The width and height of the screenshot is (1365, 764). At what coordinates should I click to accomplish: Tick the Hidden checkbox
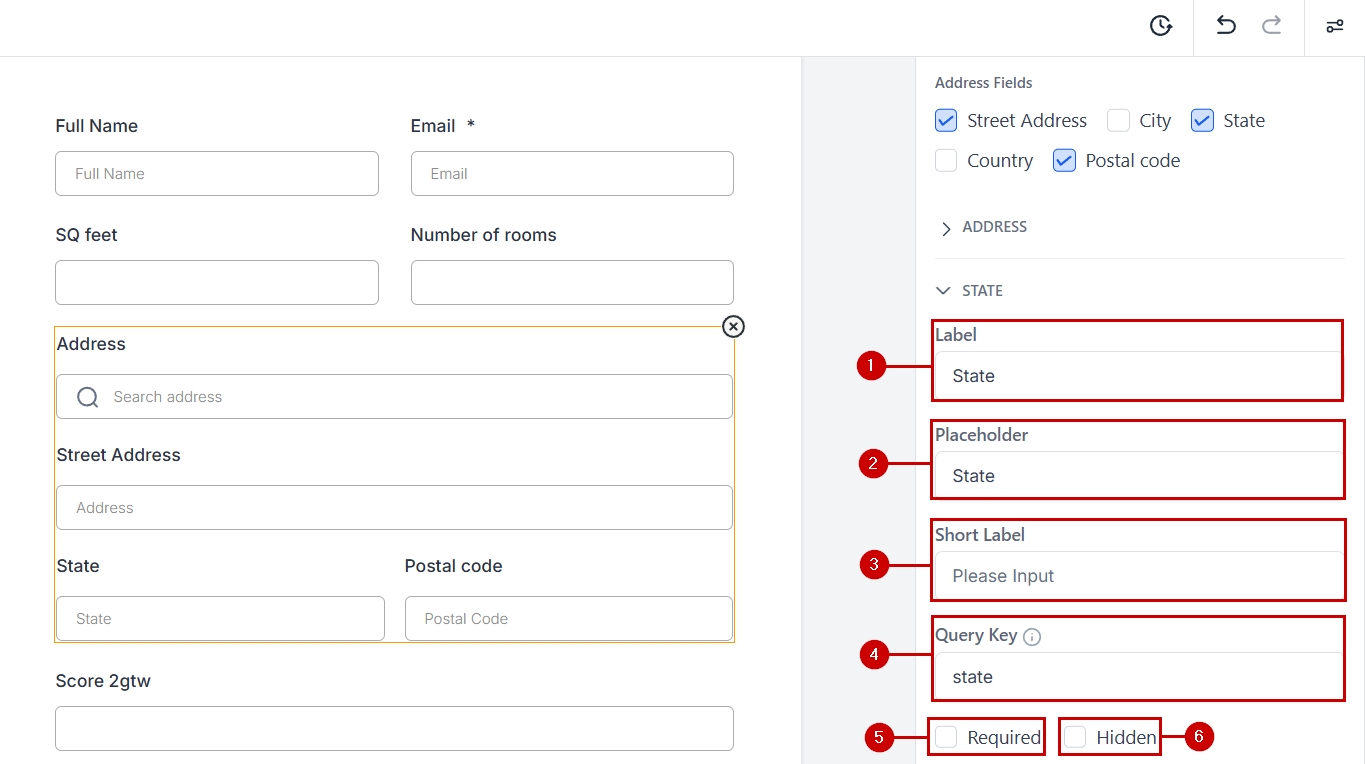tap(1075, 737)
